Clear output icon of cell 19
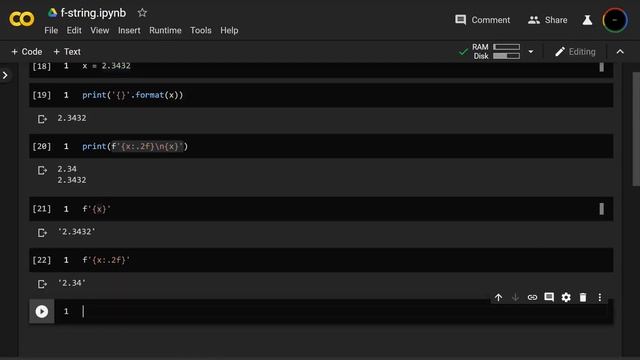 (x=42, y=119)
